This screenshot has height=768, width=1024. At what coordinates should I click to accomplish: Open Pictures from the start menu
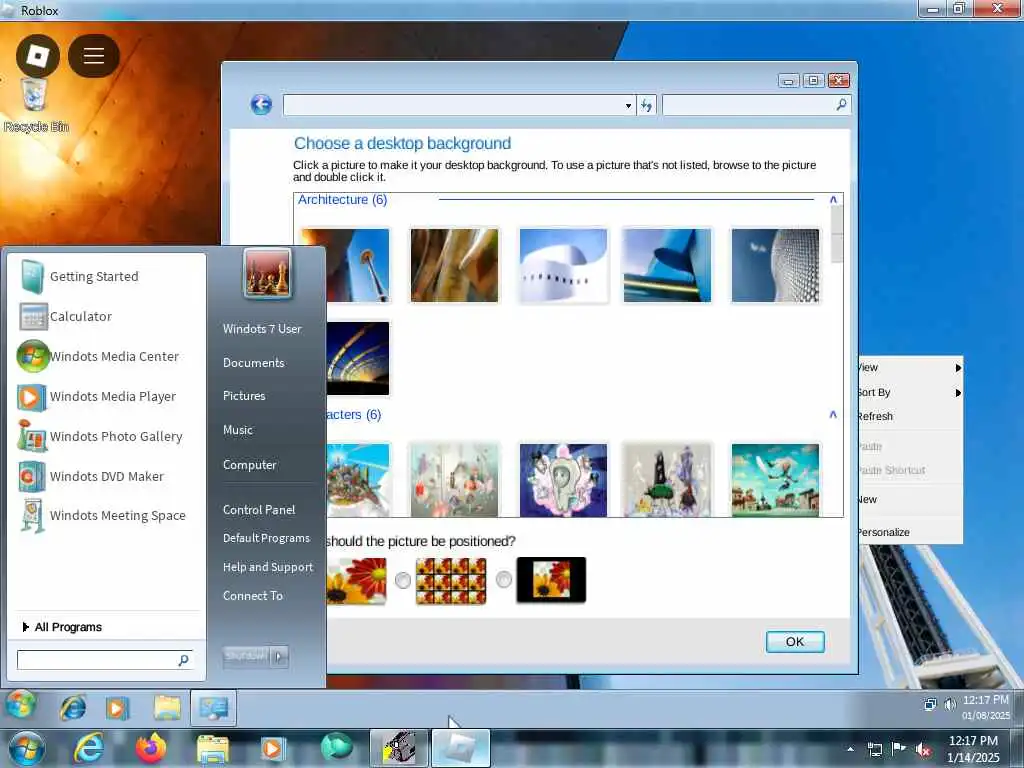pyautogui.click(x=244, y=396)
